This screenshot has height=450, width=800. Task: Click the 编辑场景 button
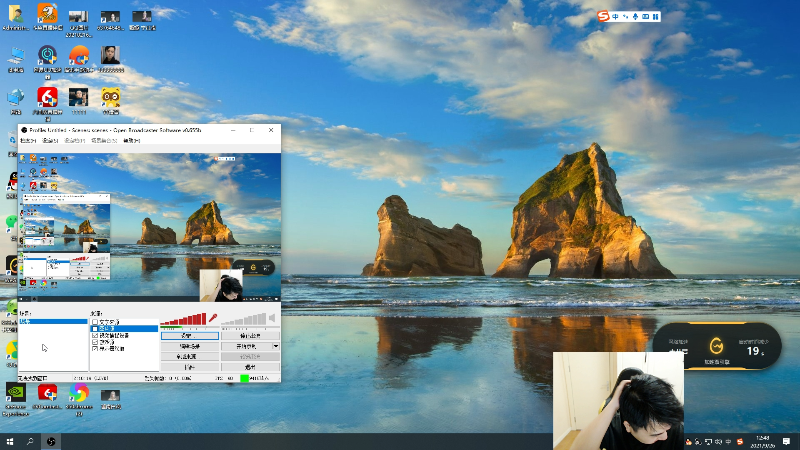click(x=190, y=346)
